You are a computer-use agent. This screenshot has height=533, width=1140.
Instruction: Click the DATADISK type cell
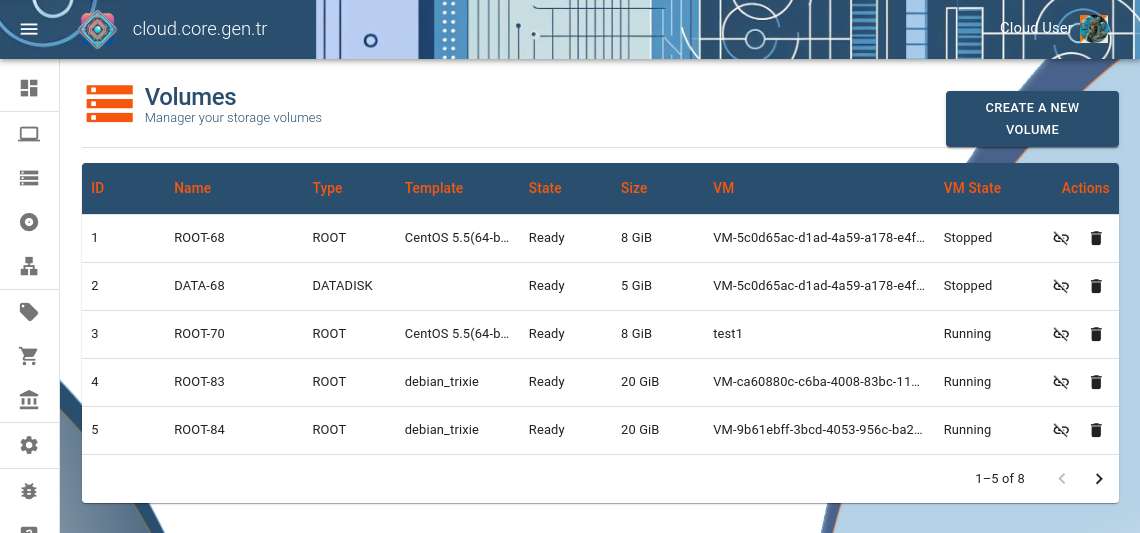[342, 286]
